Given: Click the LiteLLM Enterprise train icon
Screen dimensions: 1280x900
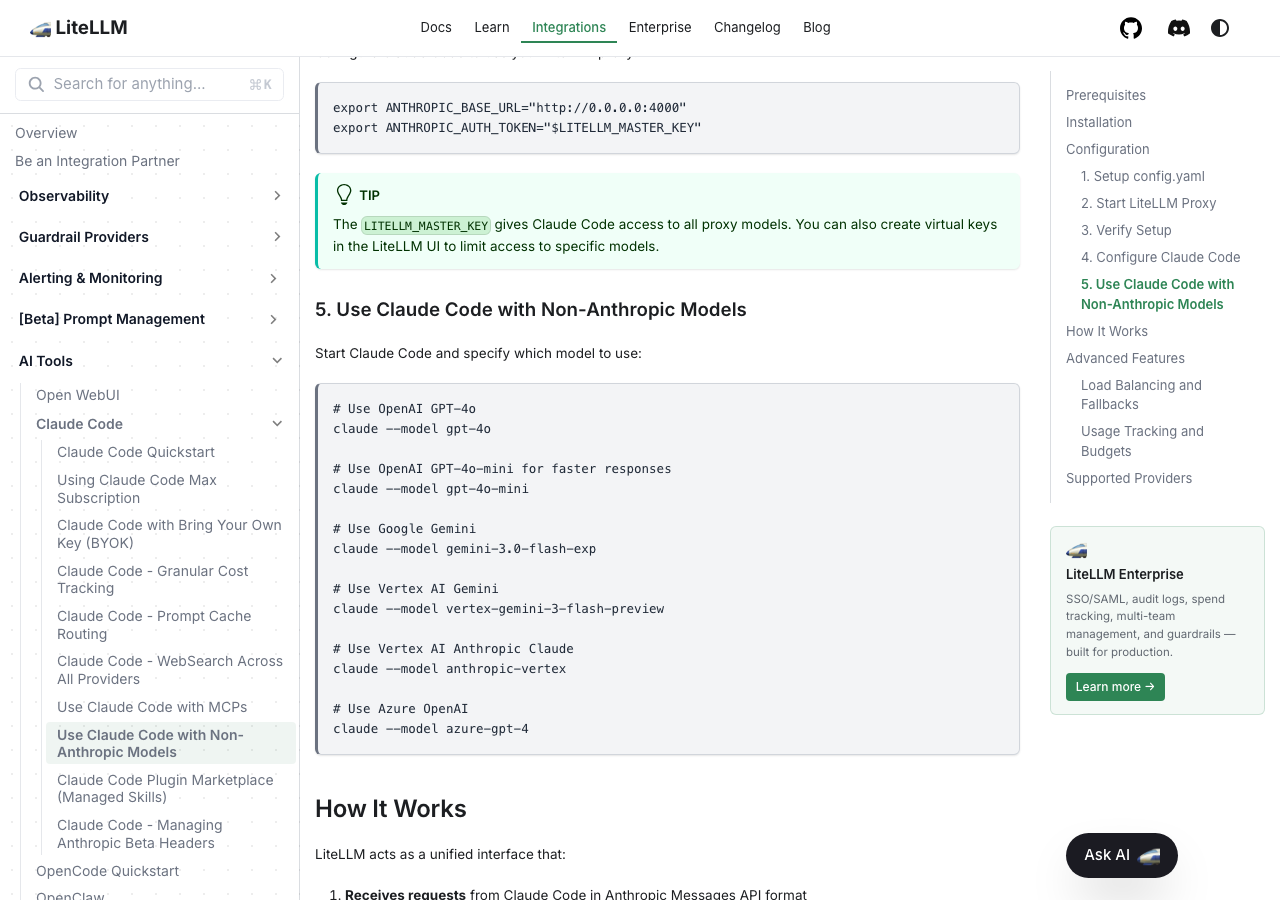Looking at the screenshot, I should point(1077,551).
